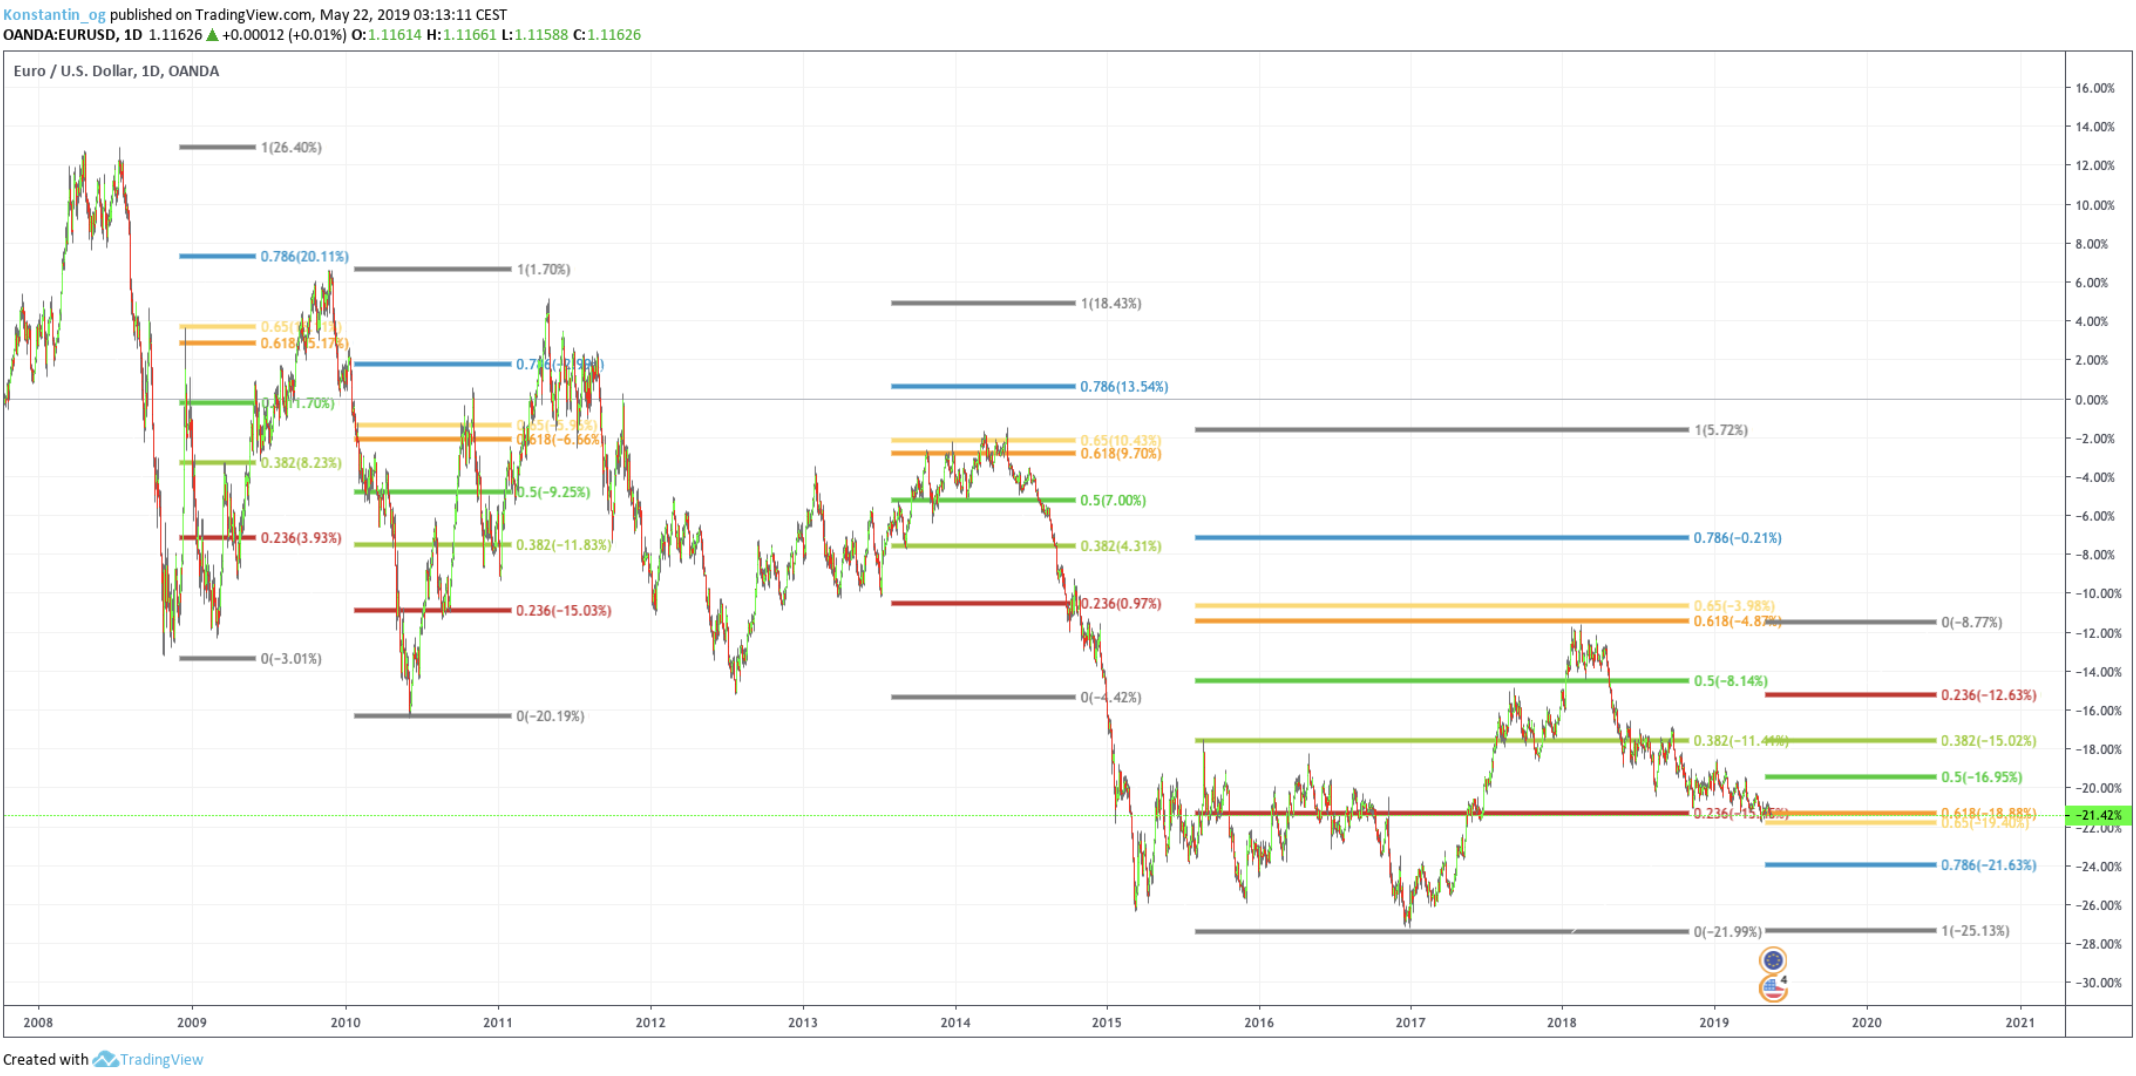The height and width of the screenshot is (1076, 2136).
Task: Click the Fib label 0.236(0.97%)
Action: [x=1120, y=604]
